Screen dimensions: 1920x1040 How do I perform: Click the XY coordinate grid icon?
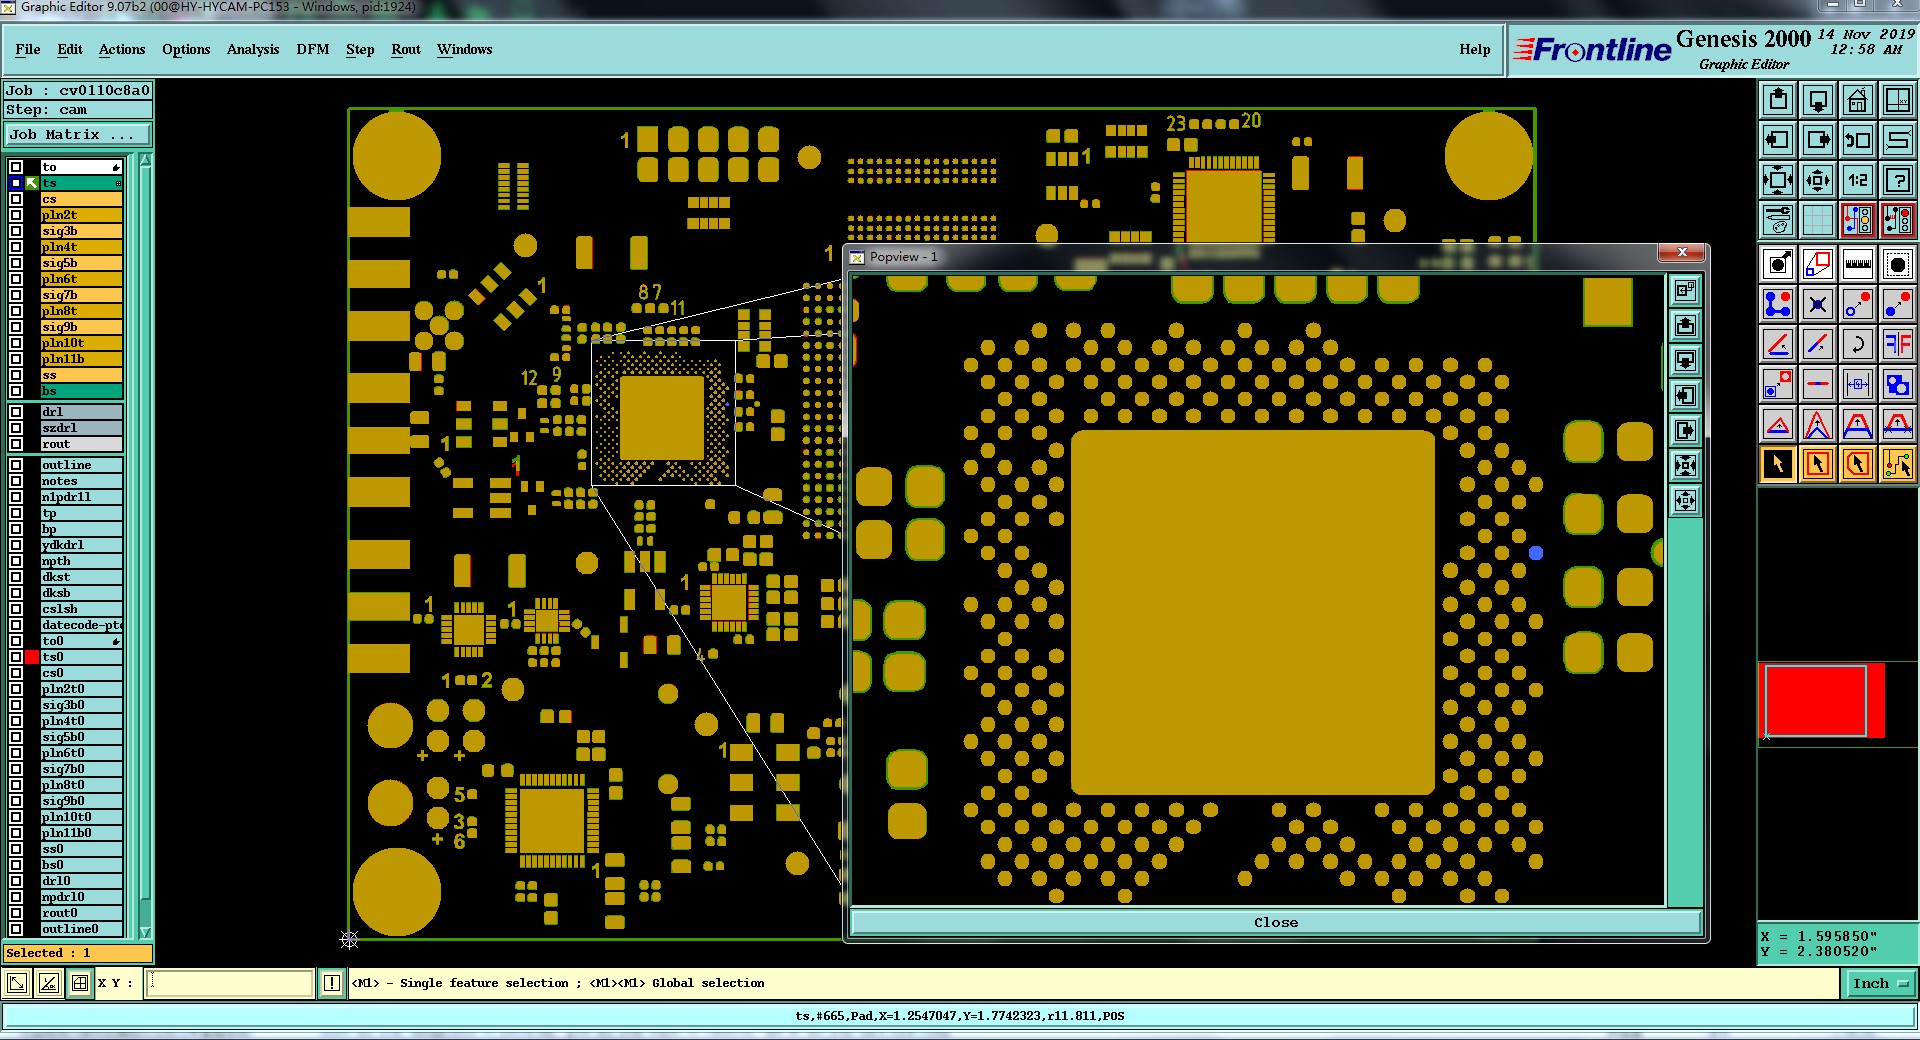tap(1898, 100)
